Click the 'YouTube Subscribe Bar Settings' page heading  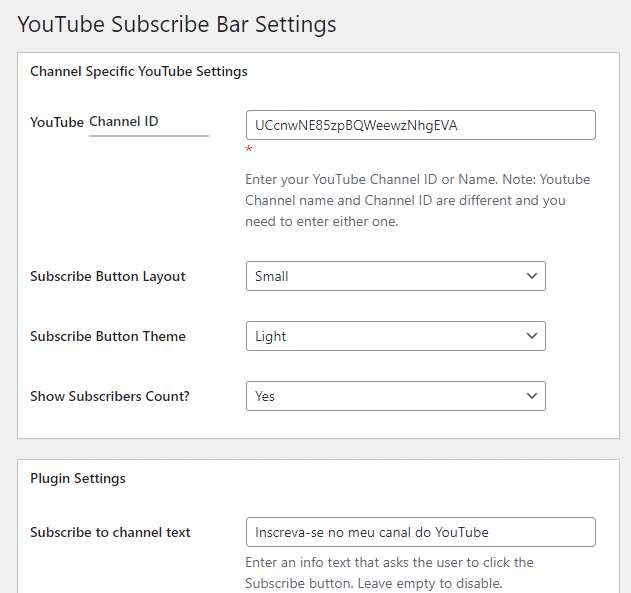(x=177, y=24)
